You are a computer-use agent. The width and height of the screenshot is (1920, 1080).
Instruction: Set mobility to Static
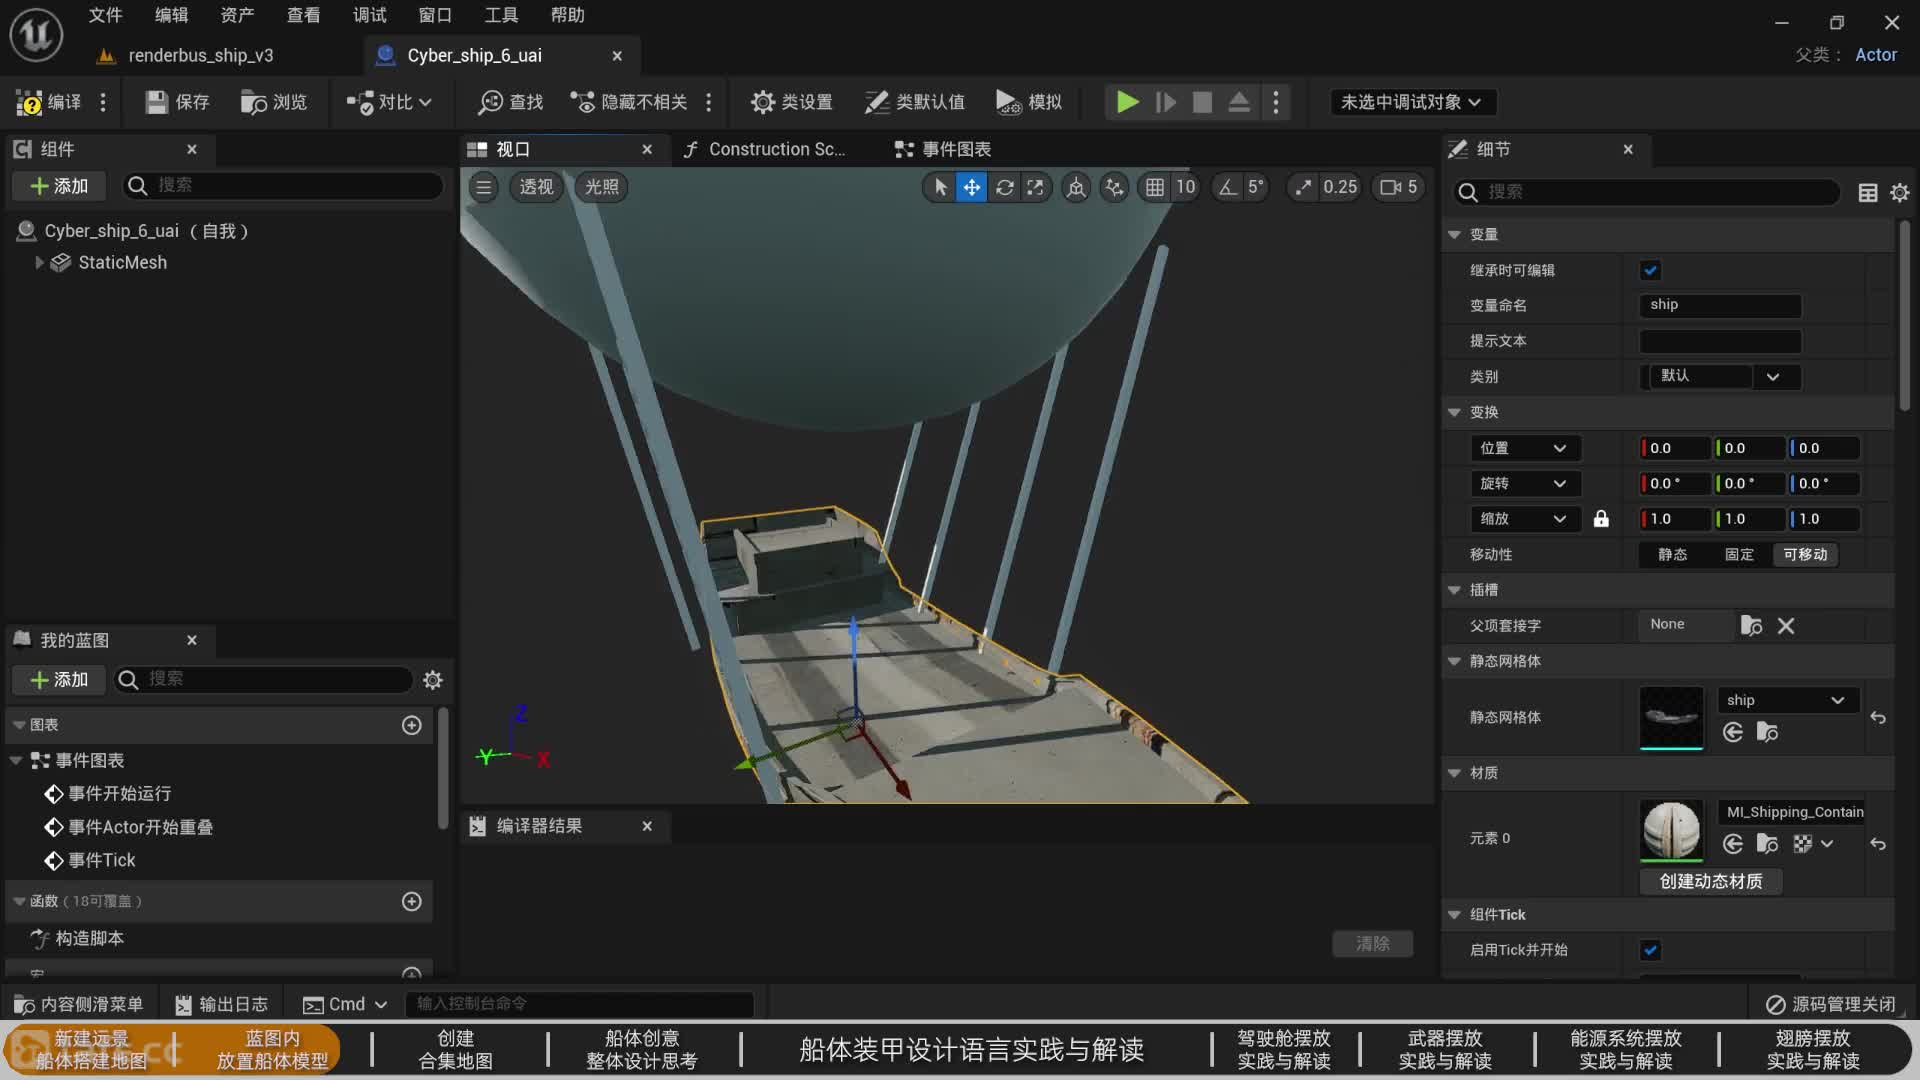[1672, 555]
